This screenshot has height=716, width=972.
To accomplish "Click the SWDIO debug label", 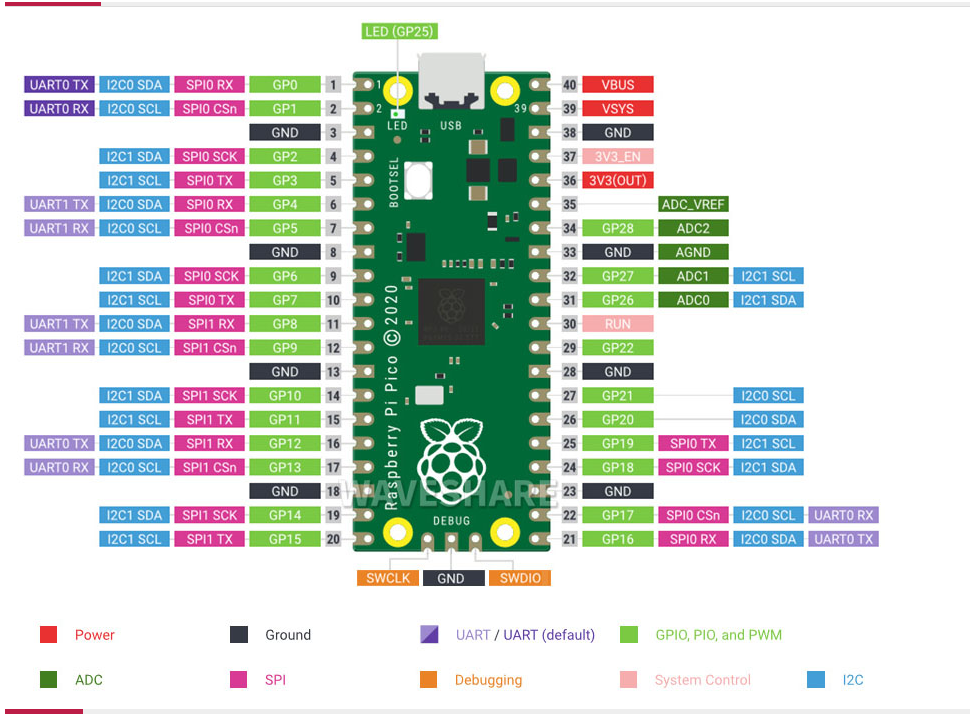I will coord(518,578).
